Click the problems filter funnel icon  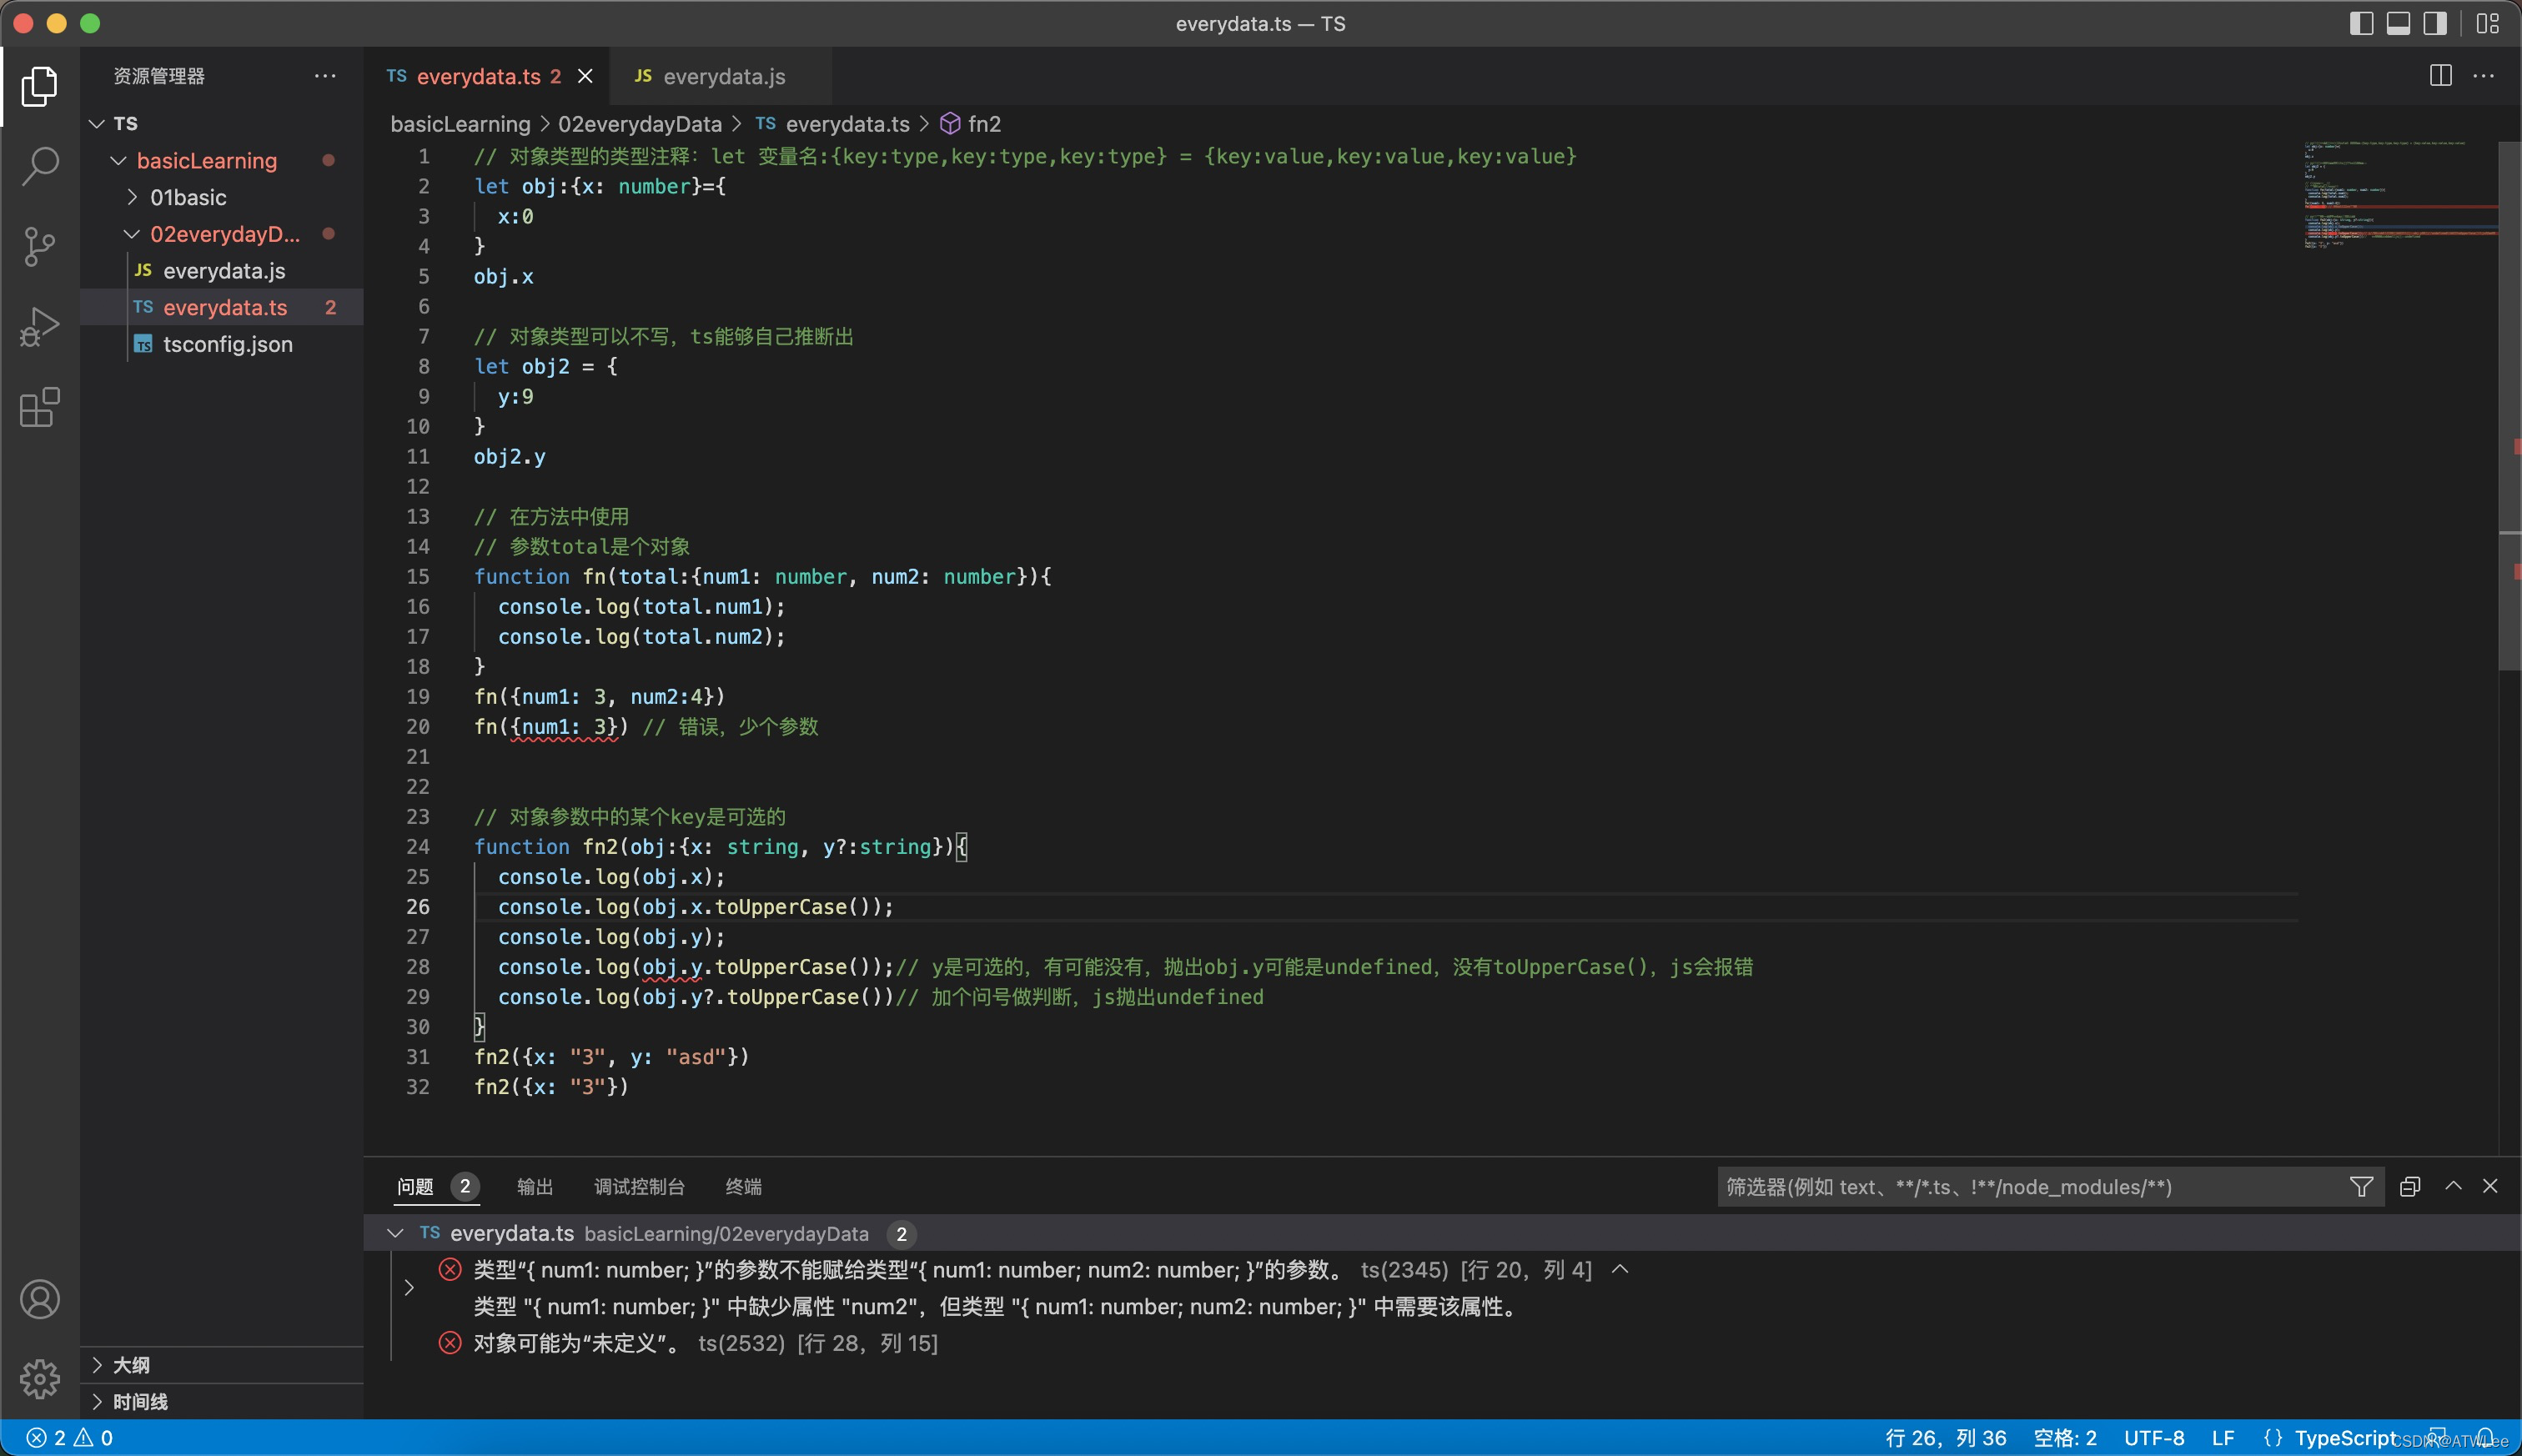point(2361,1187)
